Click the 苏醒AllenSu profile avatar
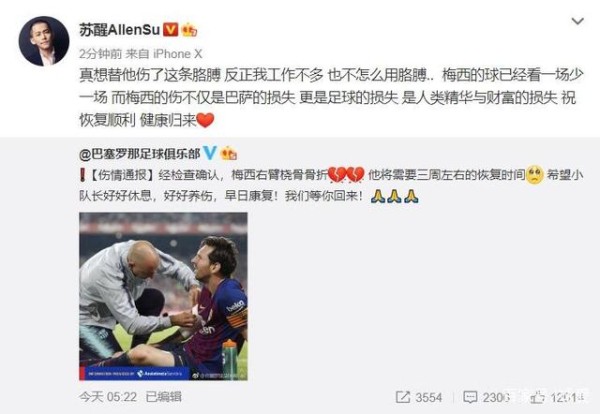The width and height of the screenshot is (600, 414). pos(44,41)
